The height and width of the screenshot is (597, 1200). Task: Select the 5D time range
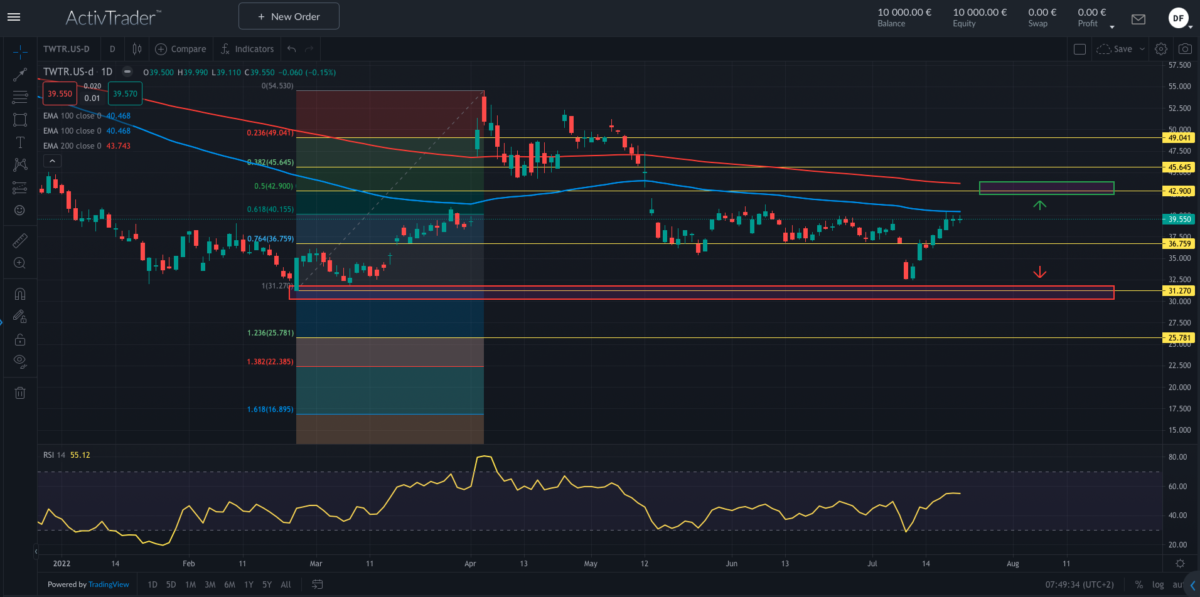171,584
